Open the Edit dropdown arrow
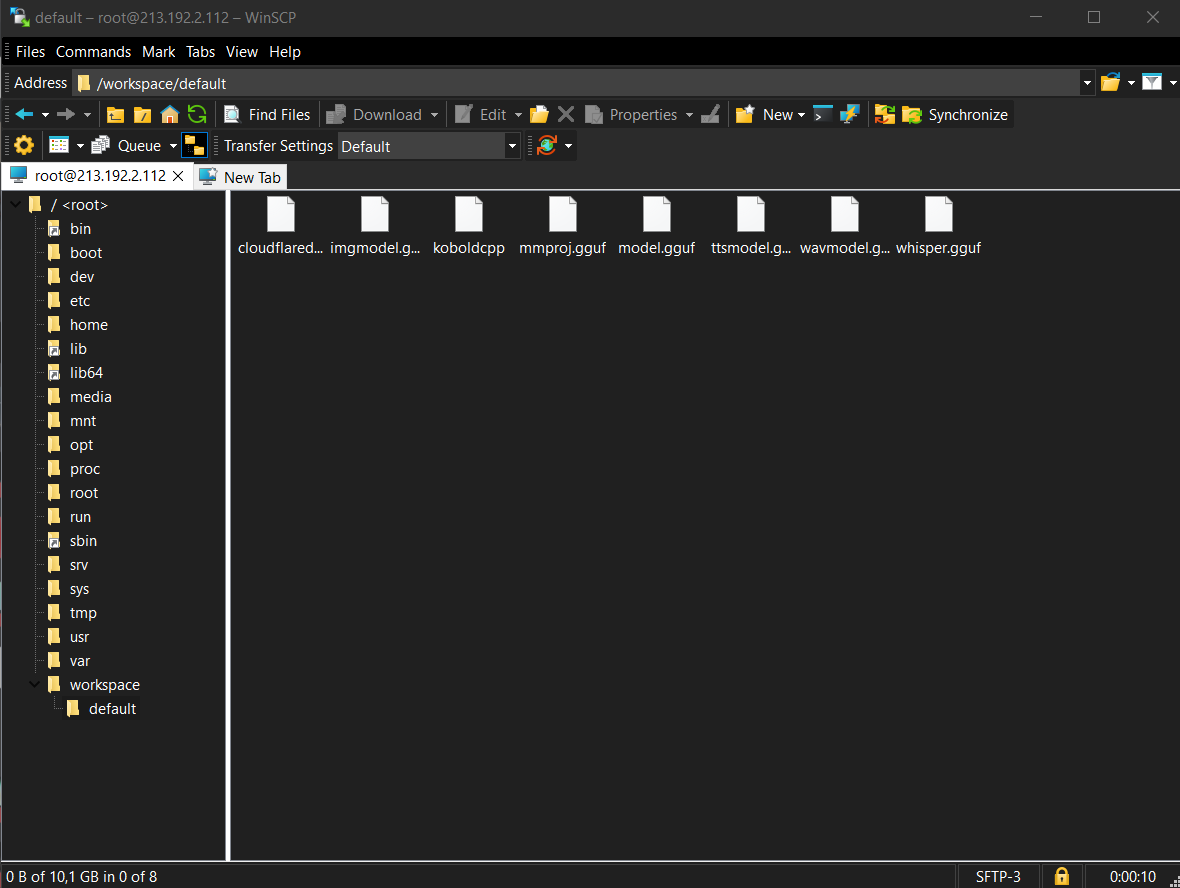1180x888 pixels. pos(519,115)
